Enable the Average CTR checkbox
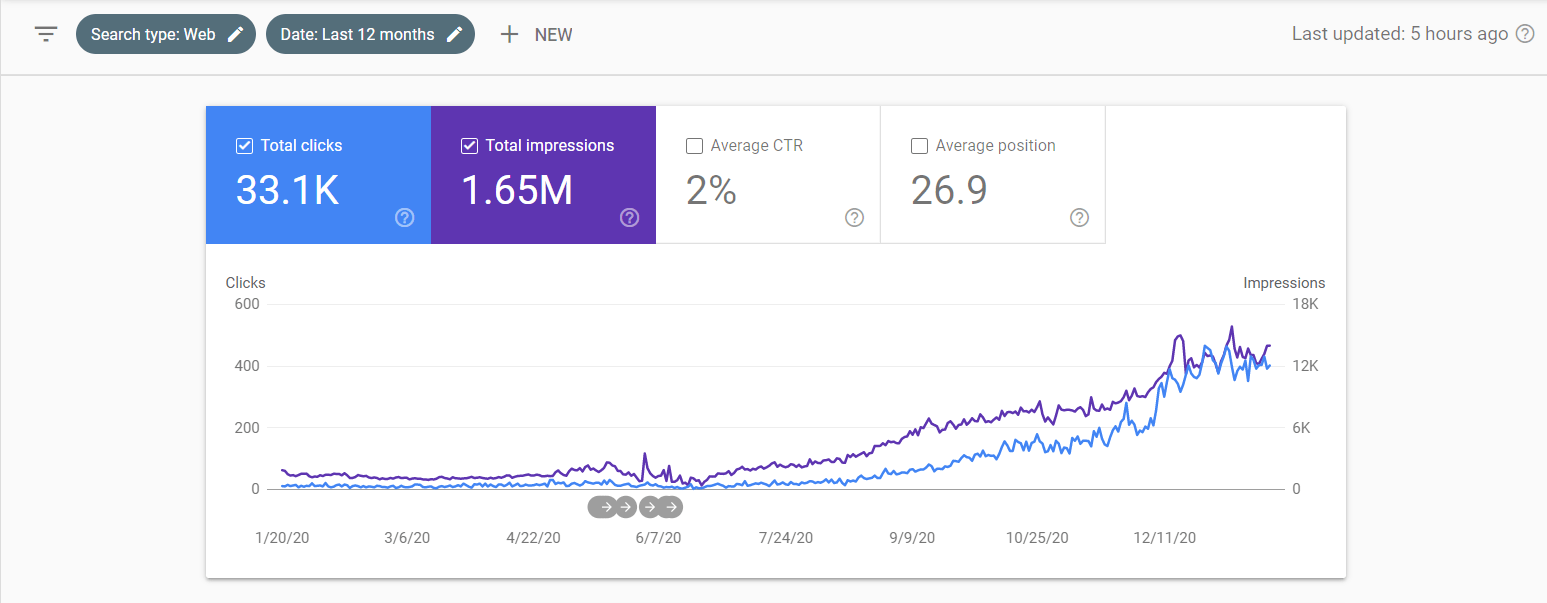1547x603 pixels. (694, 146)
